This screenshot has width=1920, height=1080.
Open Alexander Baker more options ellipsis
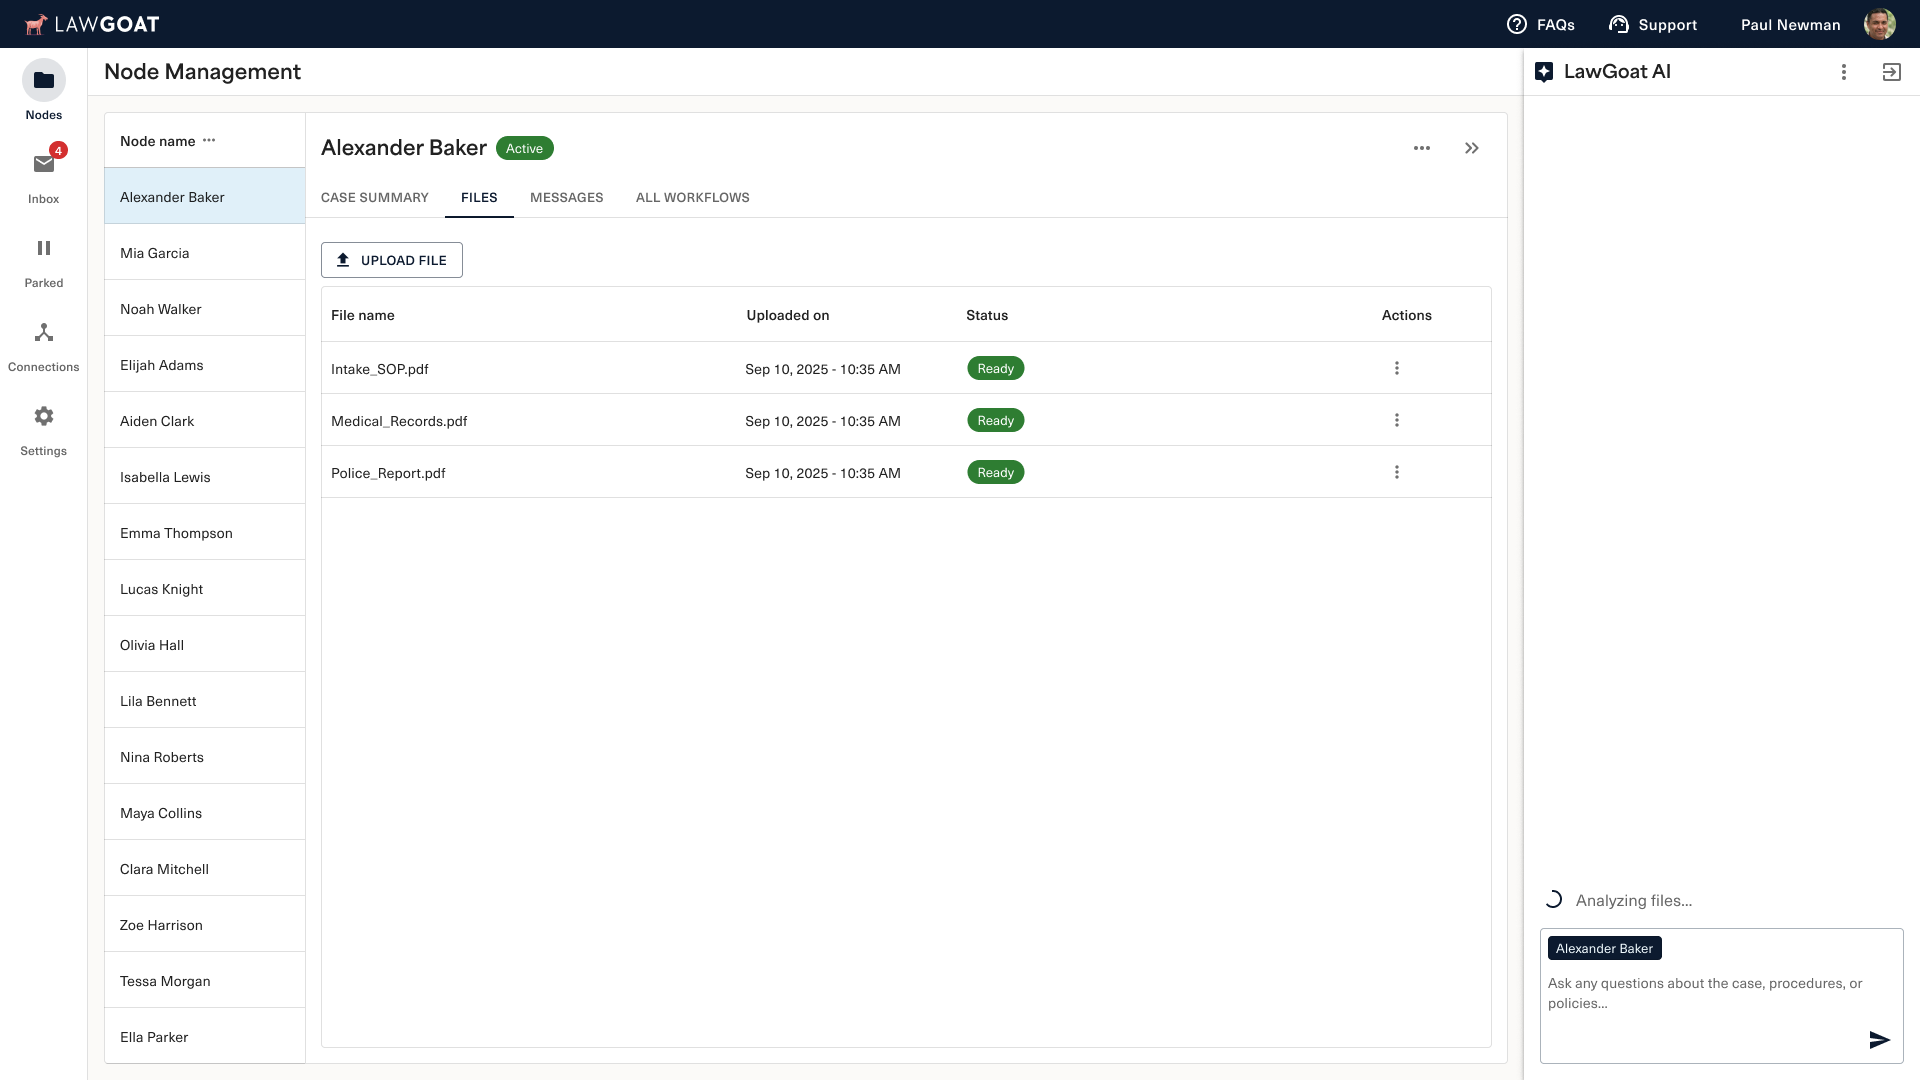(x=1421, y=148)
